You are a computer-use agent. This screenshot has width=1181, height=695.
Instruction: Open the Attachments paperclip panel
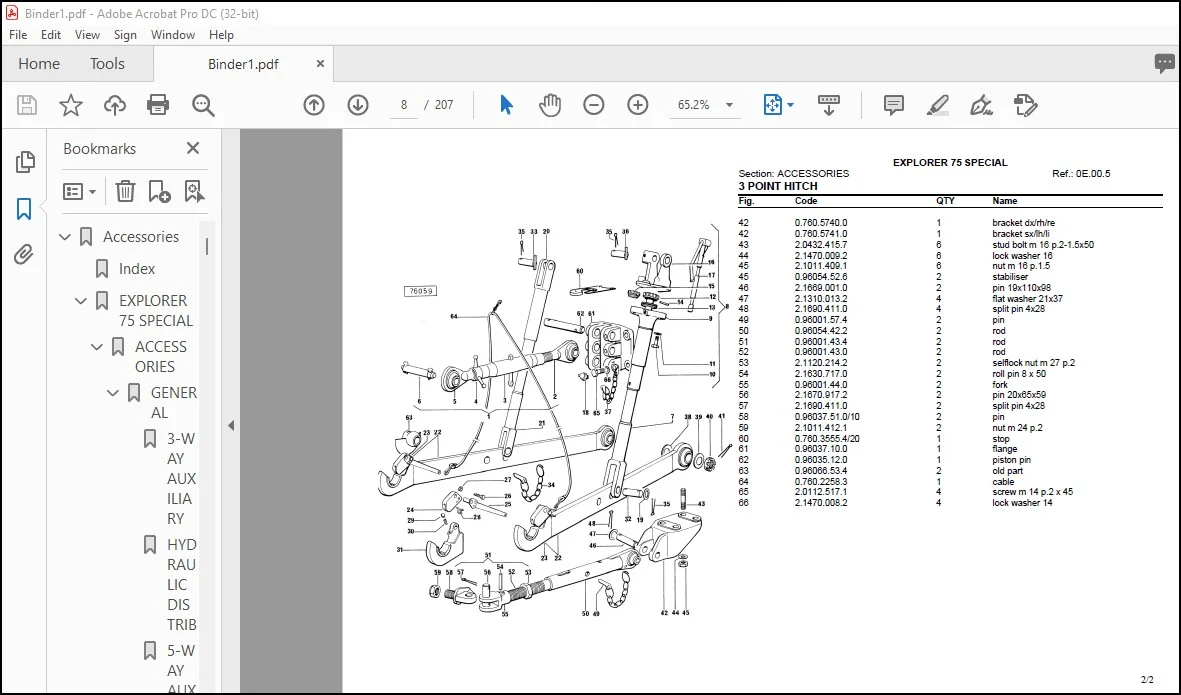[x=24, y=255]
